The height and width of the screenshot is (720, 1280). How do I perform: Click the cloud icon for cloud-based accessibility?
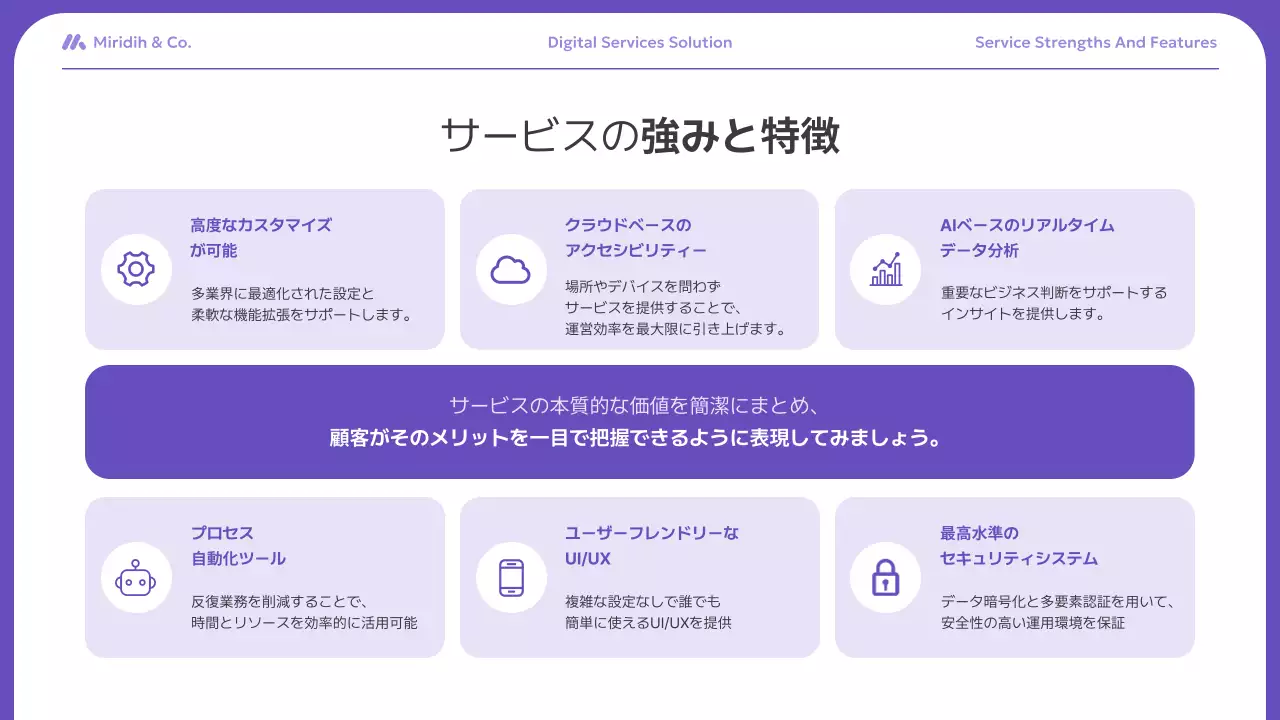point(511,269)
